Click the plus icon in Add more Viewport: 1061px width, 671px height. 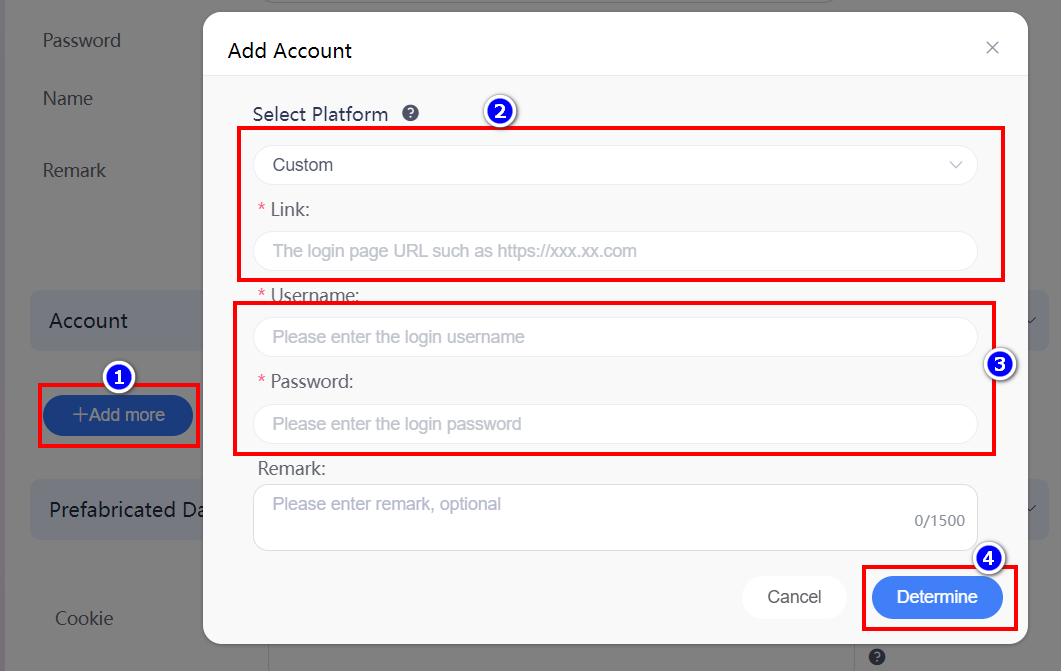[x=80, y=415]
